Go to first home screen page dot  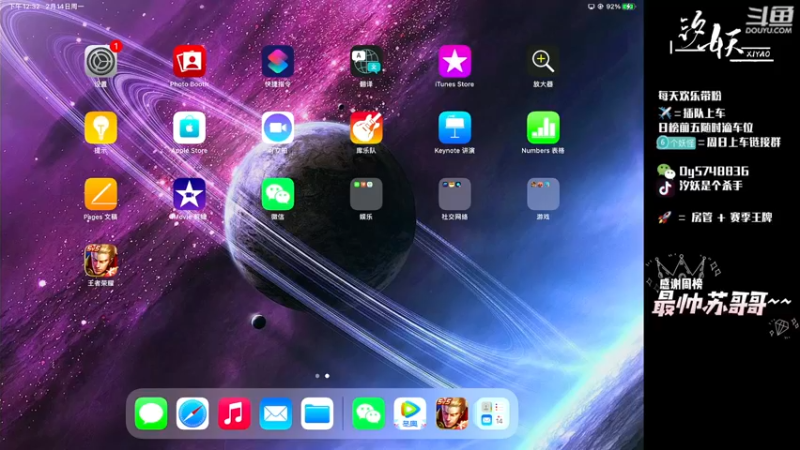[317, 376]
